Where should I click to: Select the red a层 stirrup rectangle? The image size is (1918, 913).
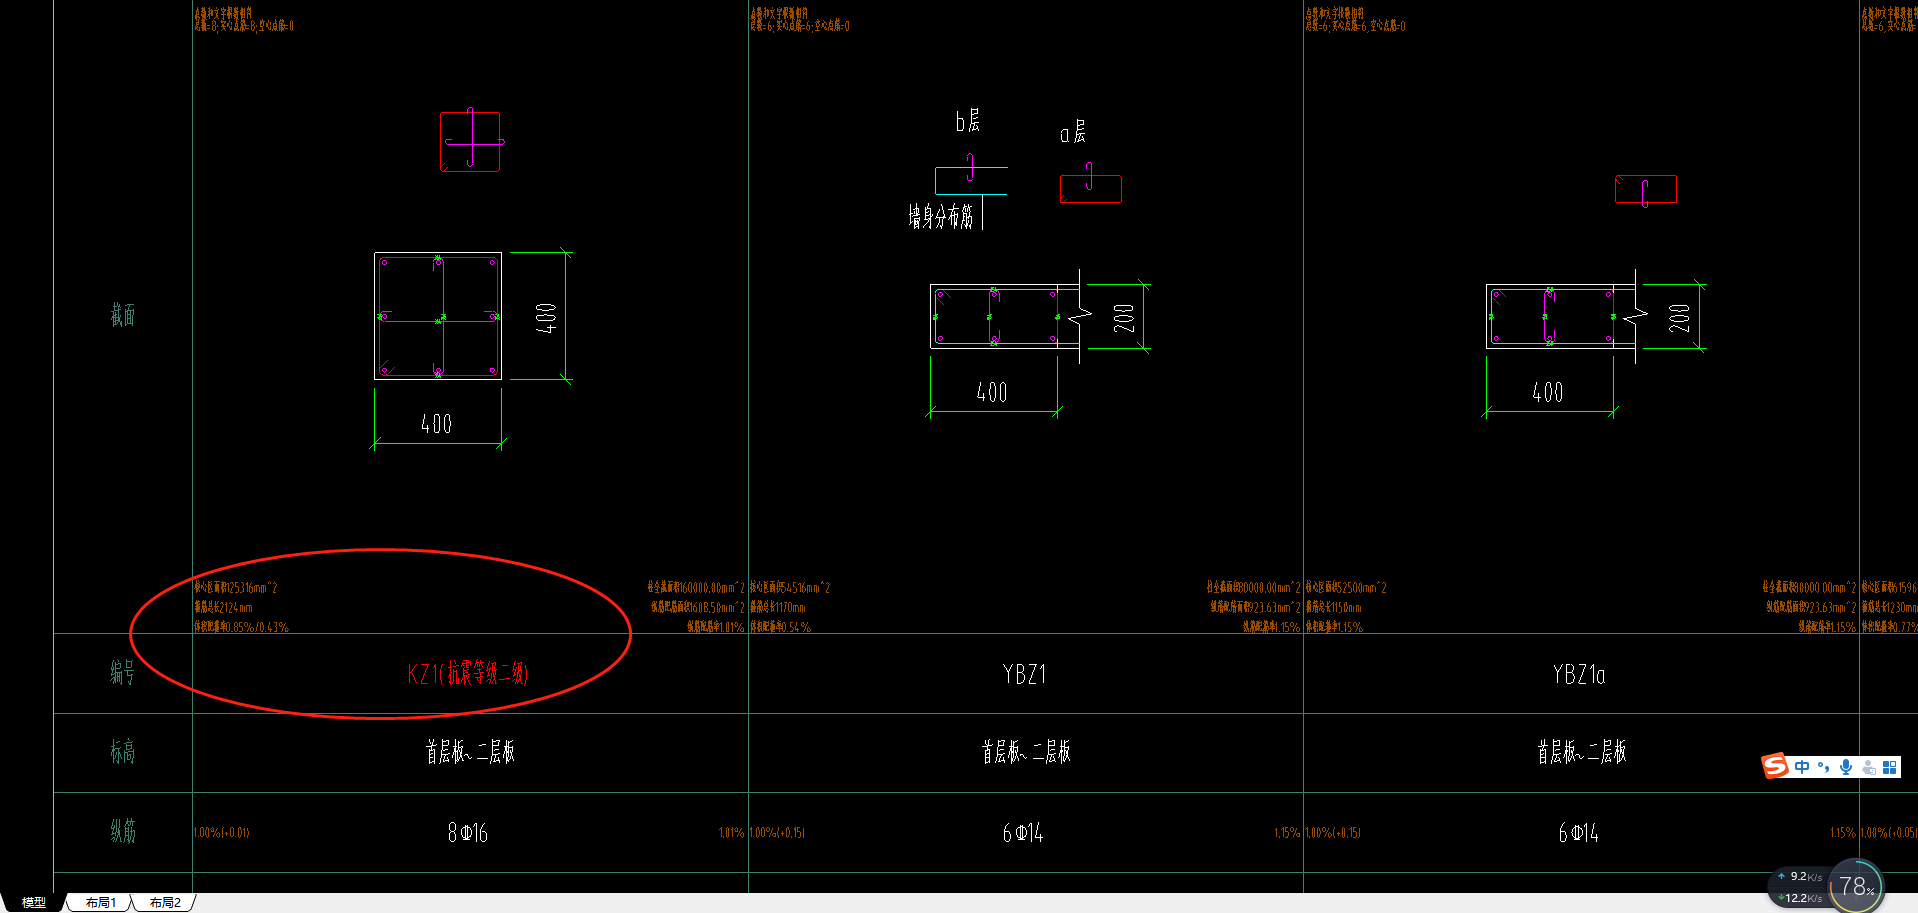[1091, 189]
